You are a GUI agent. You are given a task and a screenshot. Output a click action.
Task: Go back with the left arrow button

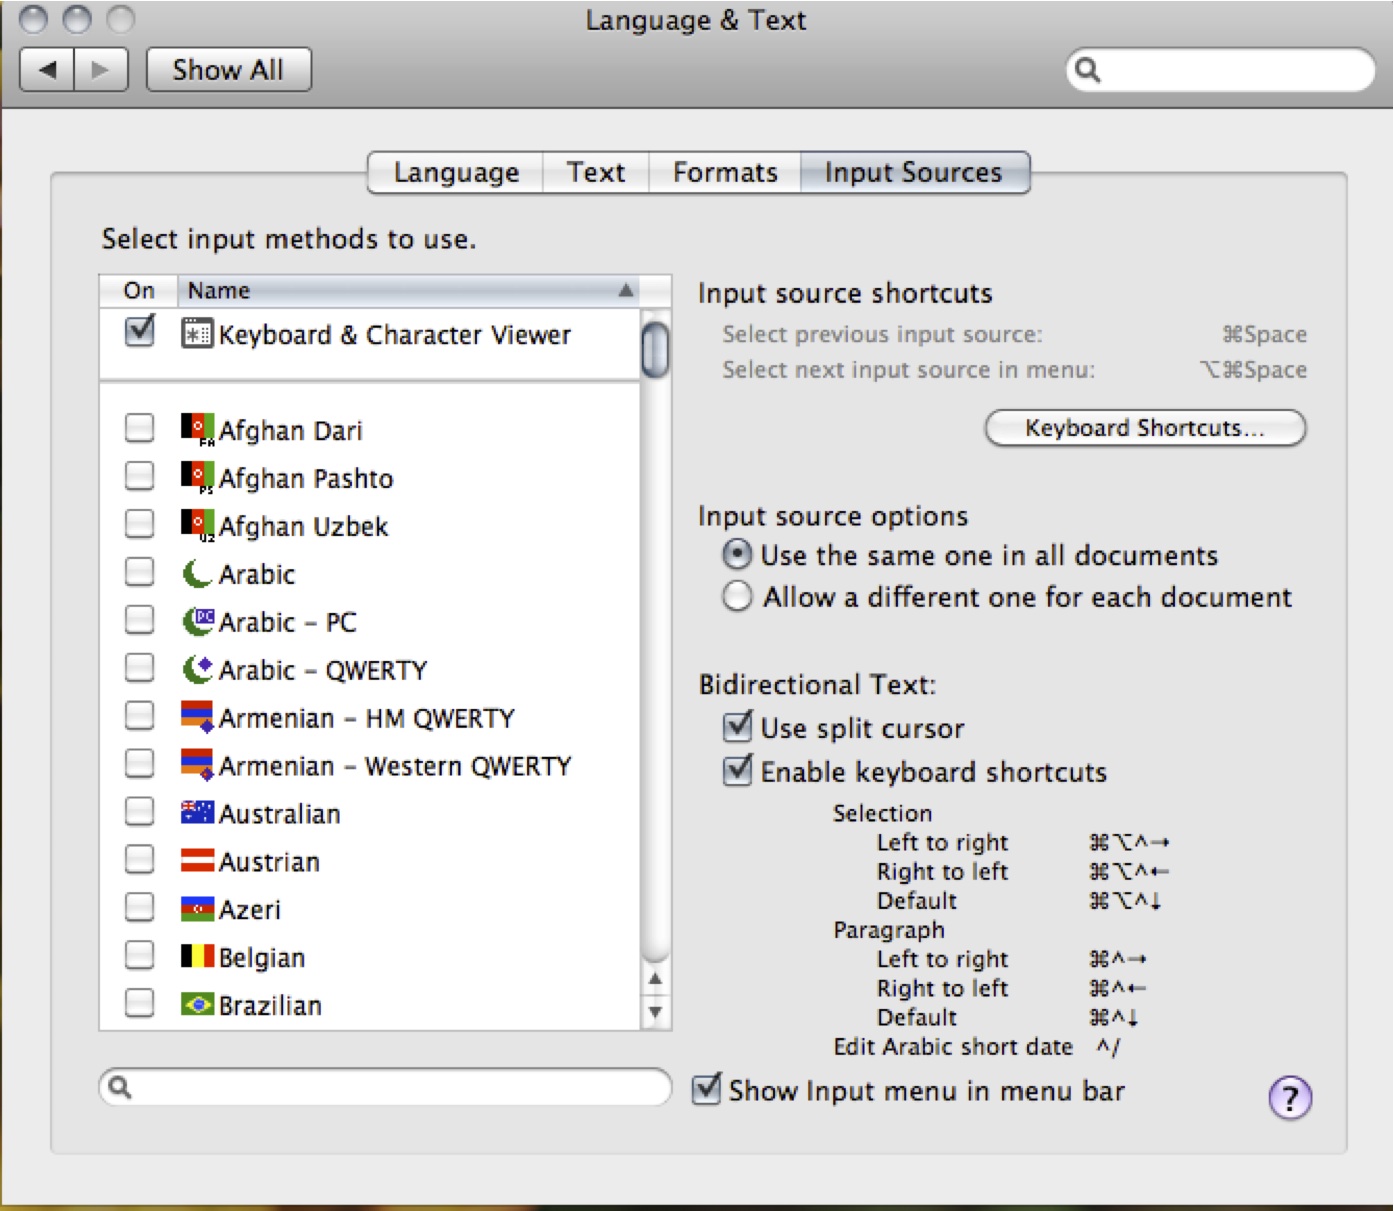pyautogui.click(x=47, y=70)
